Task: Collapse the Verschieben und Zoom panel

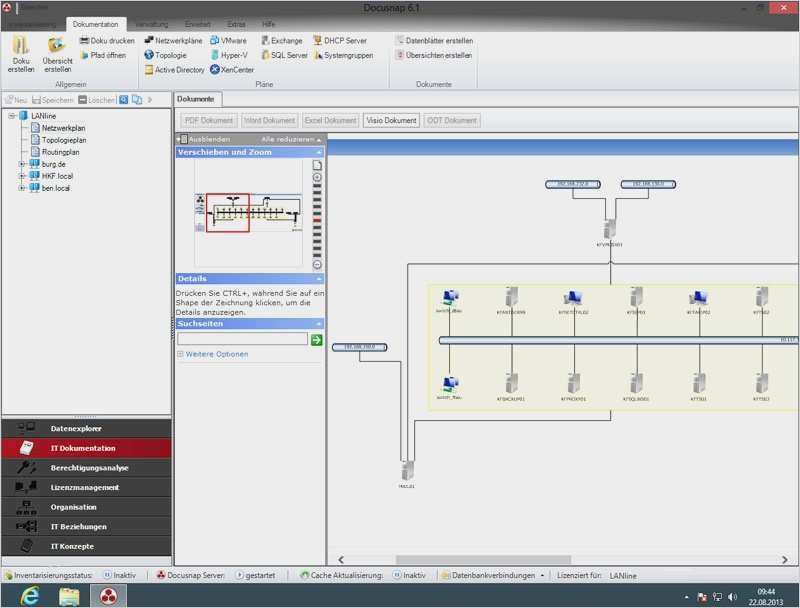Action: point(319,152)
